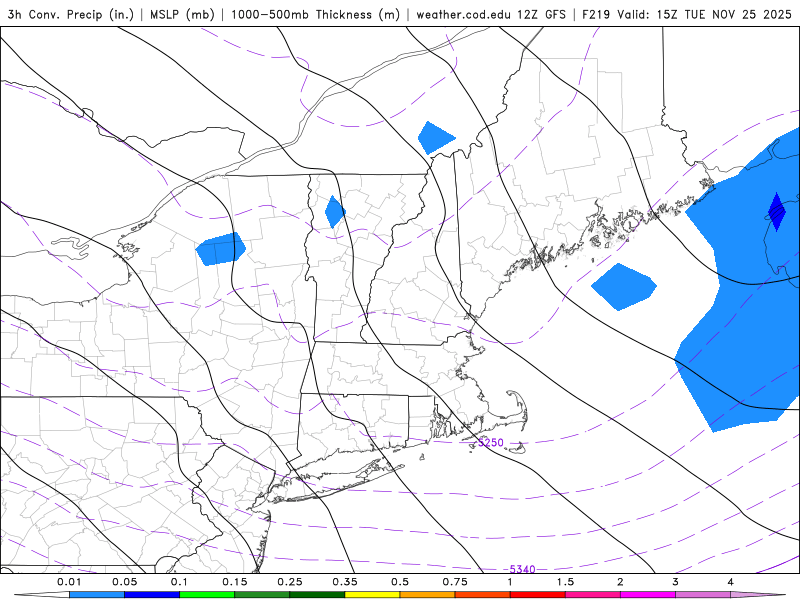Click the "0.75" legend value
Screen dimensions: 800x600
[455, 582]
